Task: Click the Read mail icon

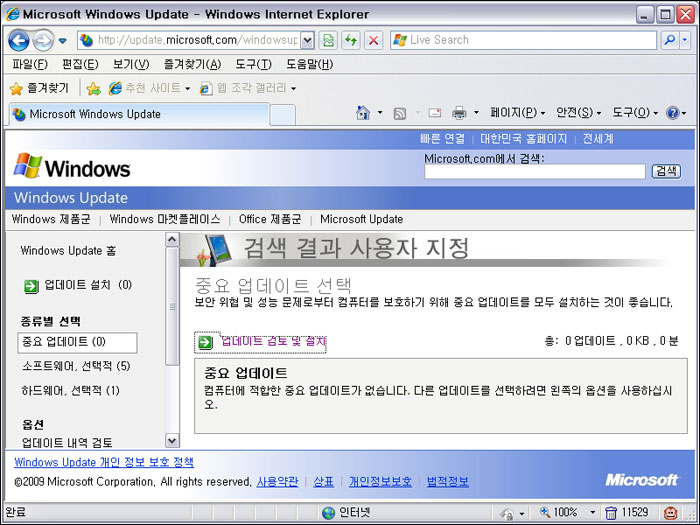Action: coord(434,112)
